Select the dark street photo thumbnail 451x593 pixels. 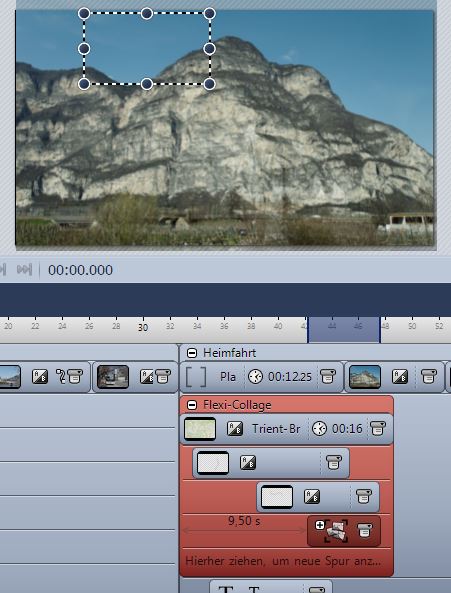point(113,377)
